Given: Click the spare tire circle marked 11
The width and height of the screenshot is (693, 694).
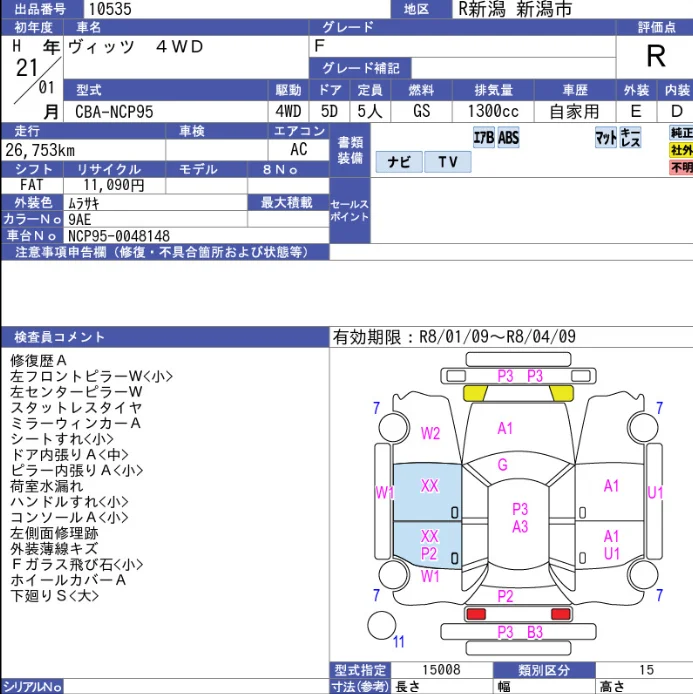Looking at the screenshot, I should coord(381,625).
